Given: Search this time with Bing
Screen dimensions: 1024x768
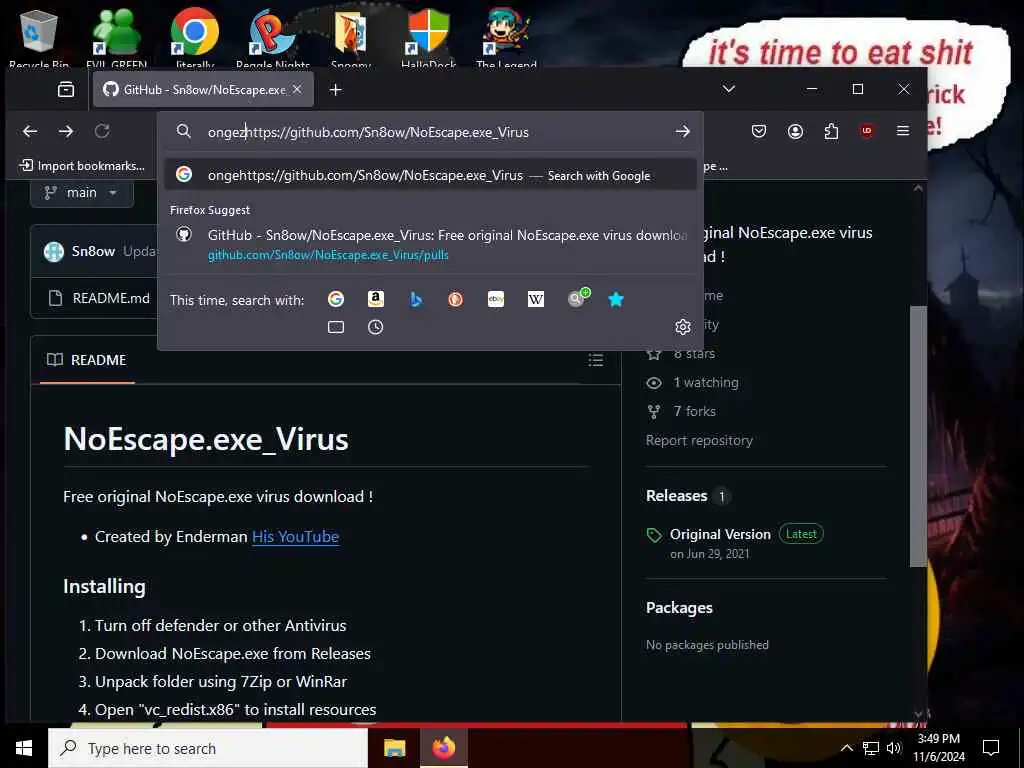Looking at the screenshot, I should point(415,299).
